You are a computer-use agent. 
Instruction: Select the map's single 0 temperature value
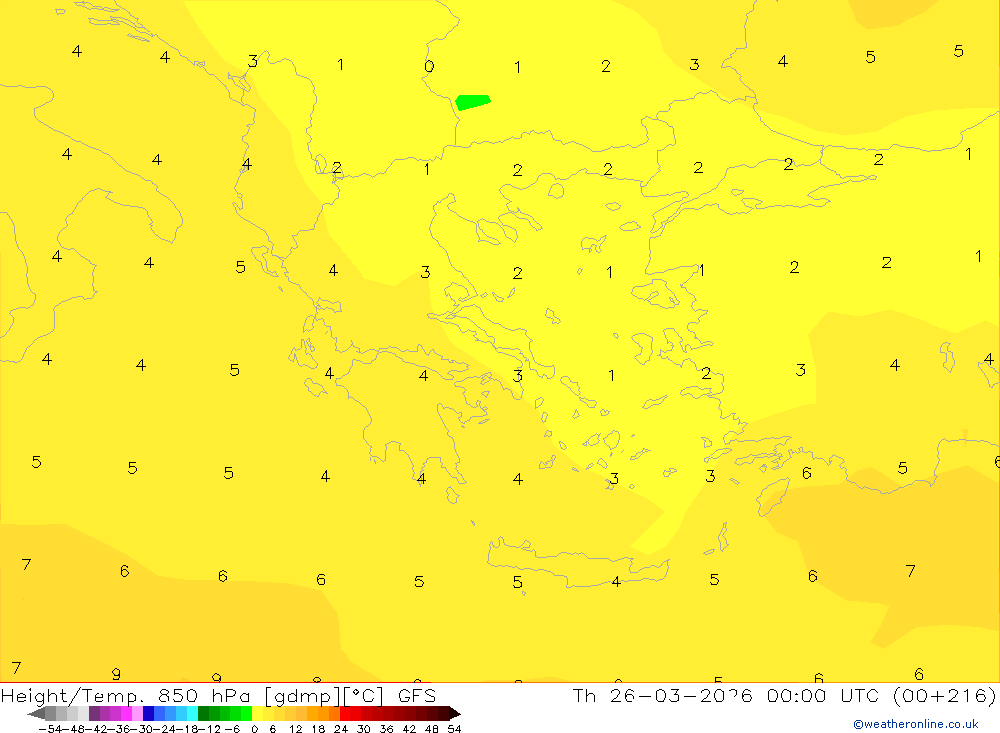(x=429, y=66)
